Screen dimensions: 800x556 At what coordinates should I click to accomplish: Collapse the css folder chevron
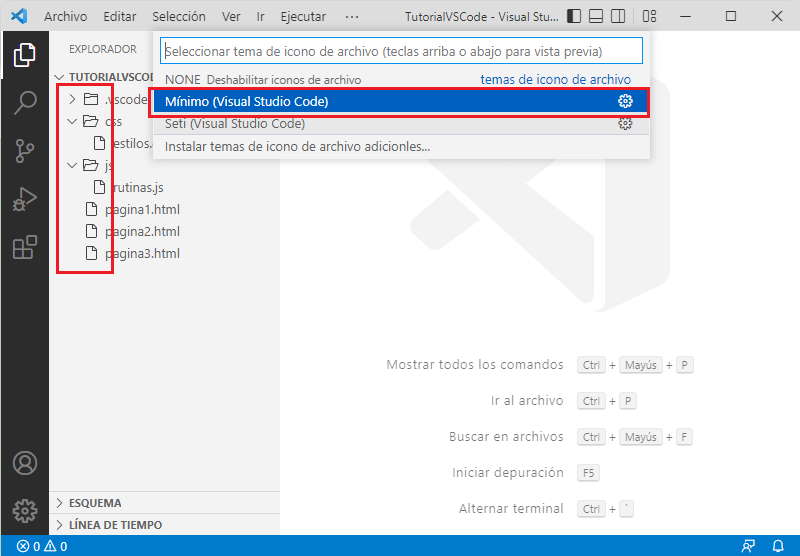coord(72,121)
